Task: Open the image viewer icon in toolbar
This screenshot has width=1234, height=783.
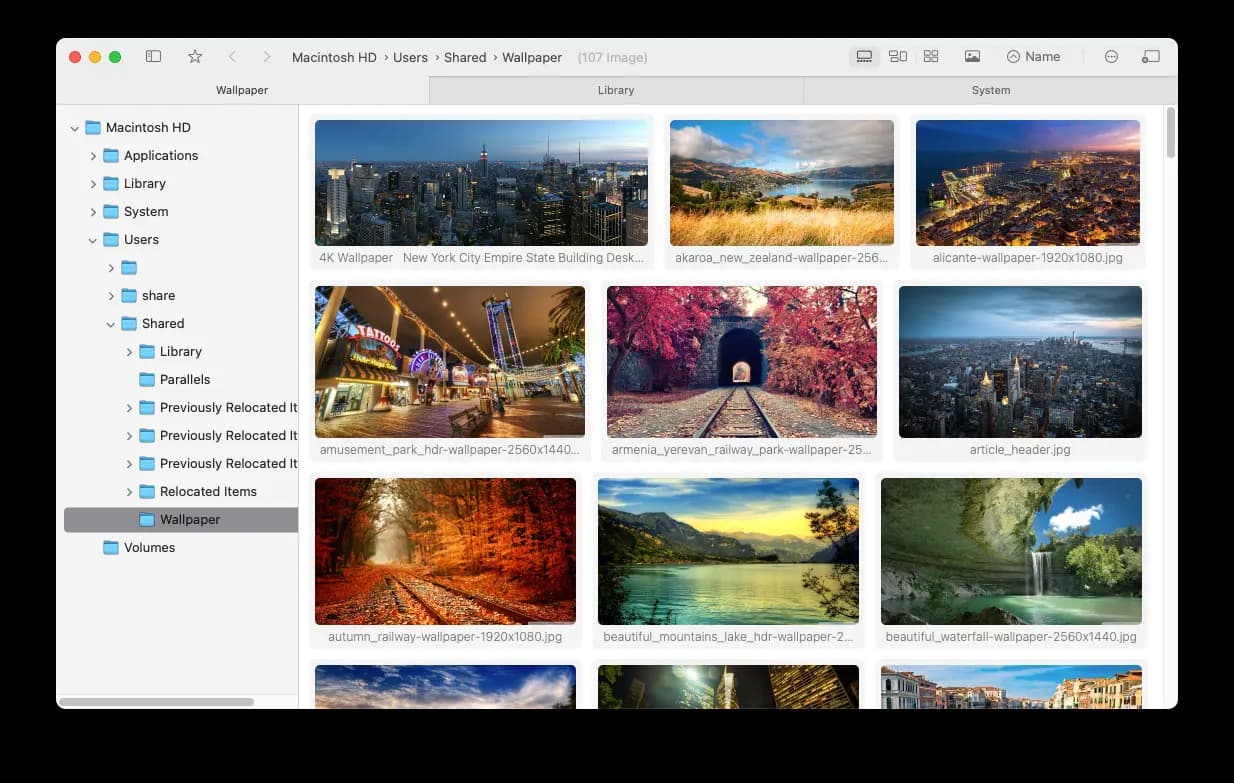Action: click(x=972, y=57)
